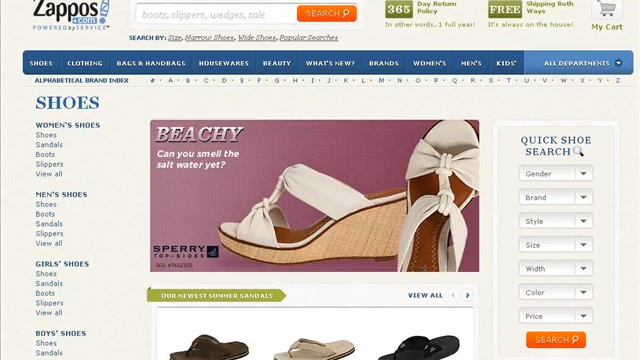Select letter M in alphabetical brand index
The width and height of the screenshot is (640, 360).
pos(381,80)
